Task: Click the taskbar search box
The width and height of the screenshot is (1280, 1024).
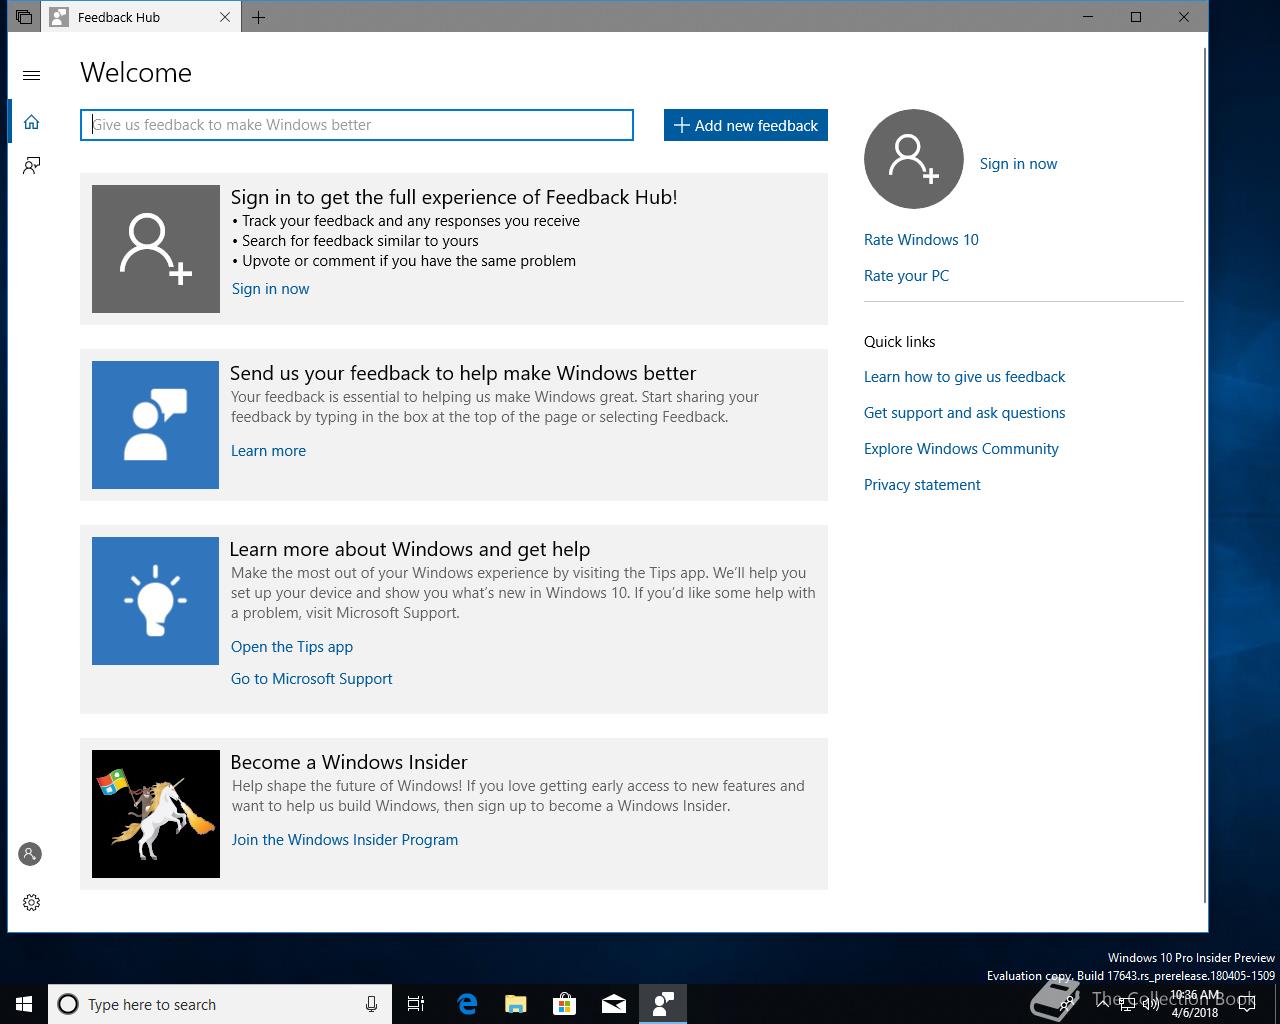Action: click(x=219, y=1004)
